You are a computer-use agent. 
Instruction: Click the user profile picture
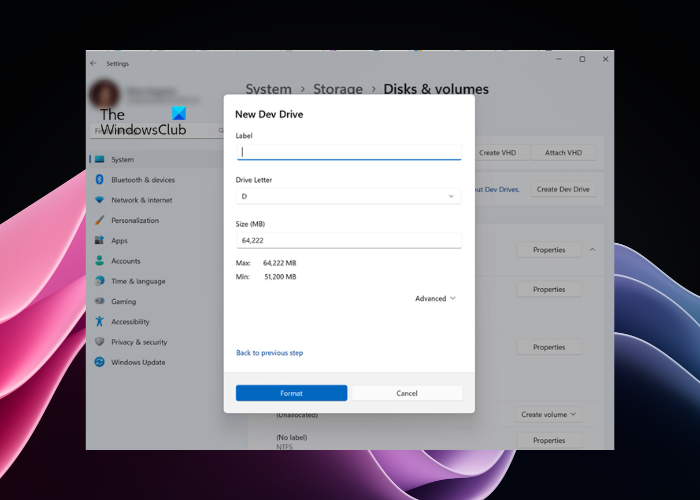pos(104,94)
